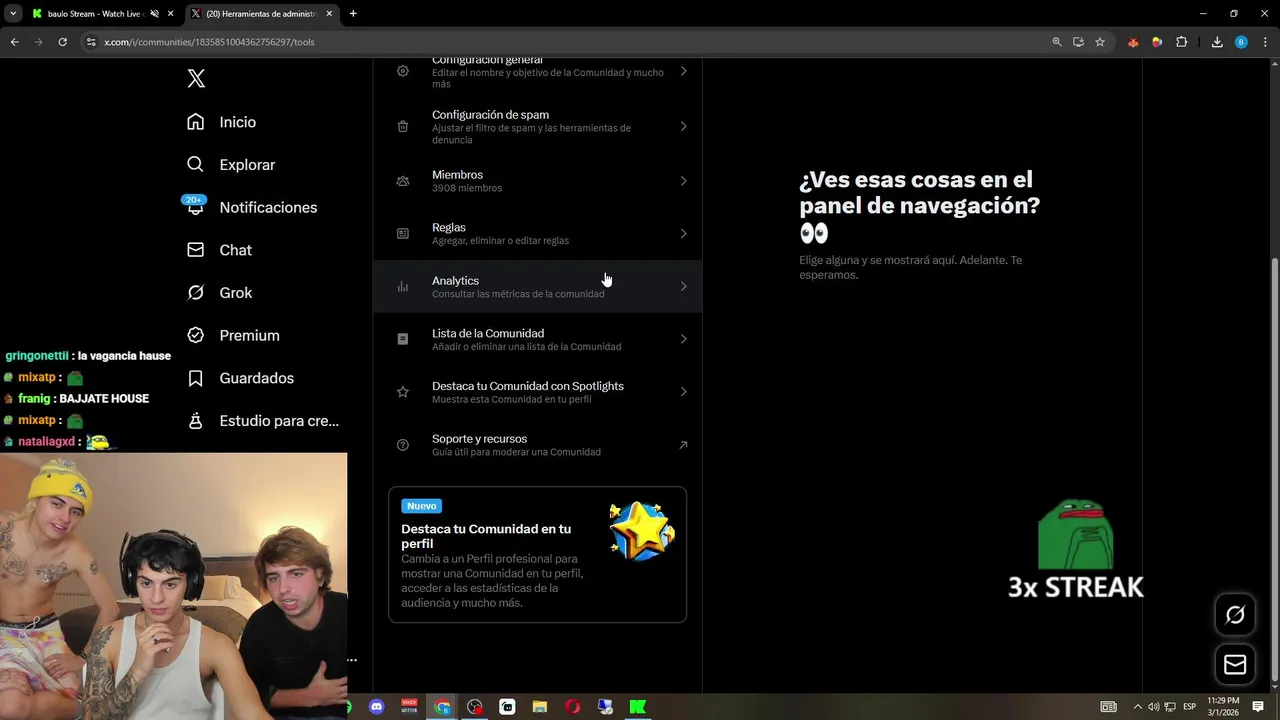Open browser zoom magnifier icon
This screenshot has height=720, width=1280.
[x=1057, y=42]
